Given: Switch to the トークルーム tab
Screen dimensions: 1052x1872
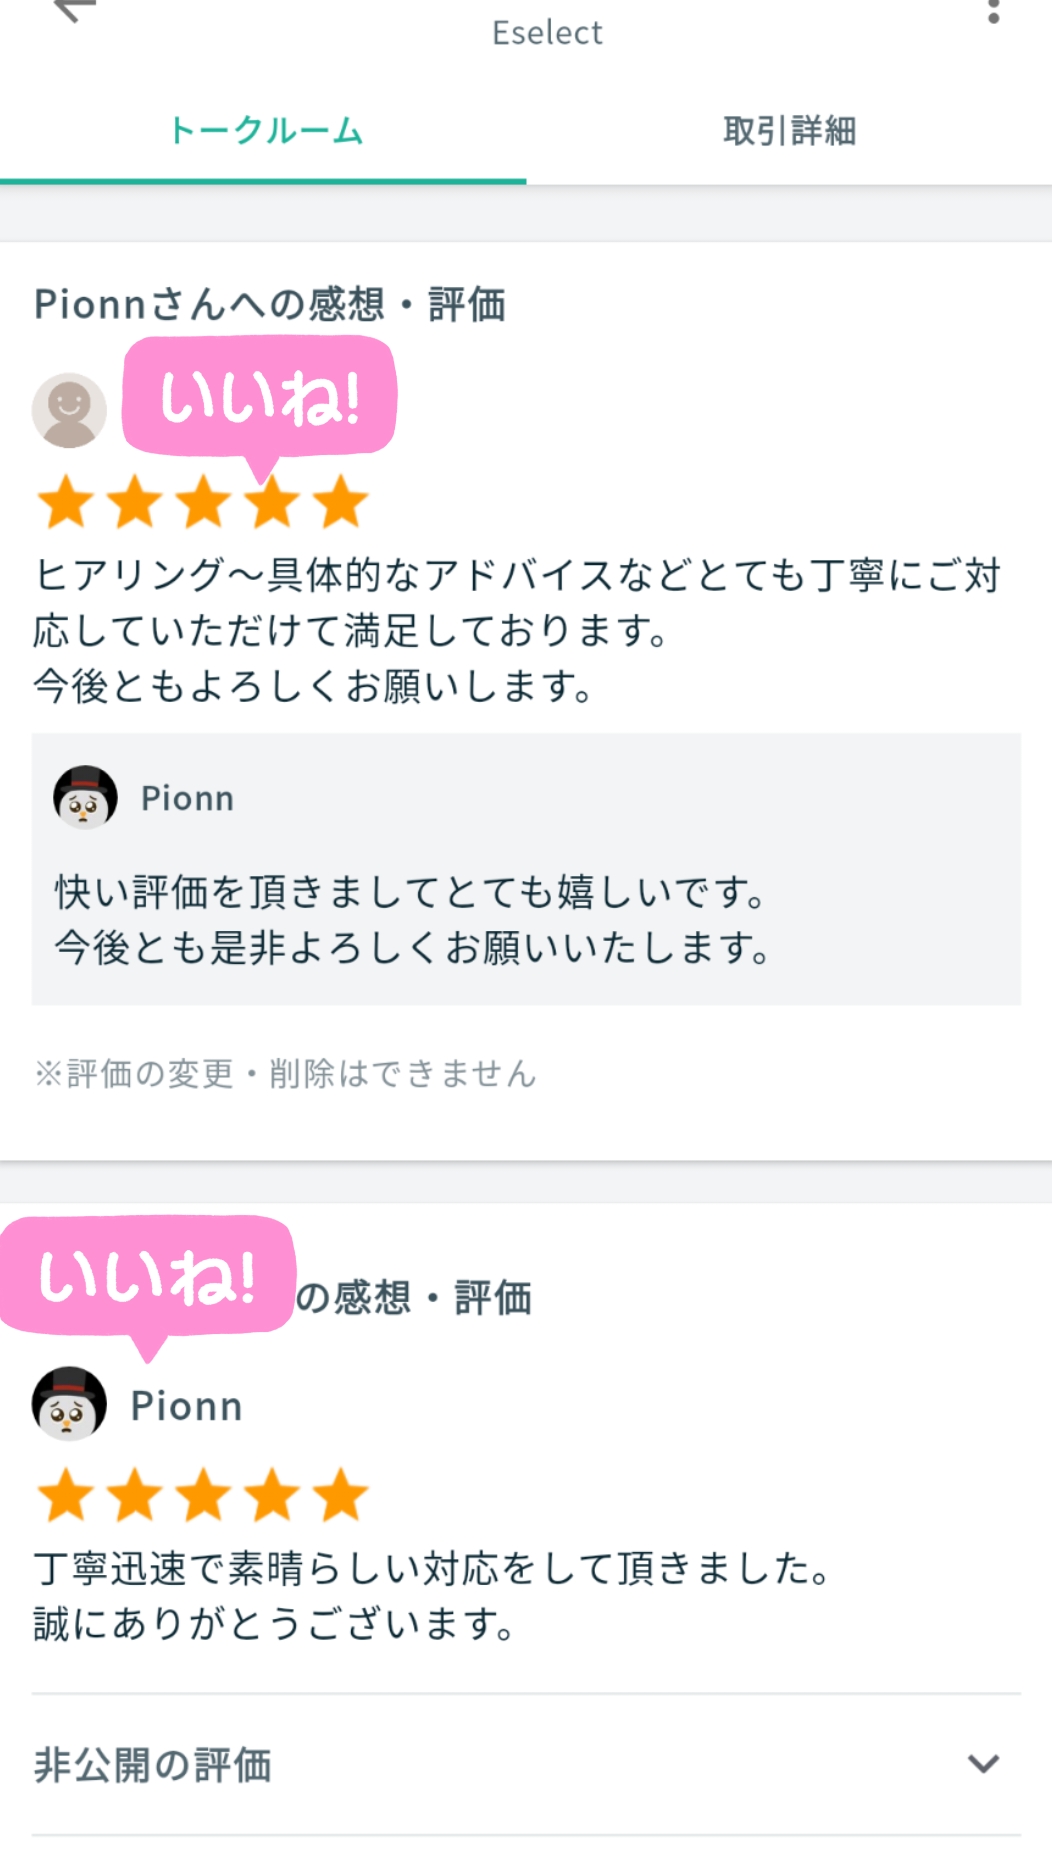Looking at the screenshot, I should (264, 131).
